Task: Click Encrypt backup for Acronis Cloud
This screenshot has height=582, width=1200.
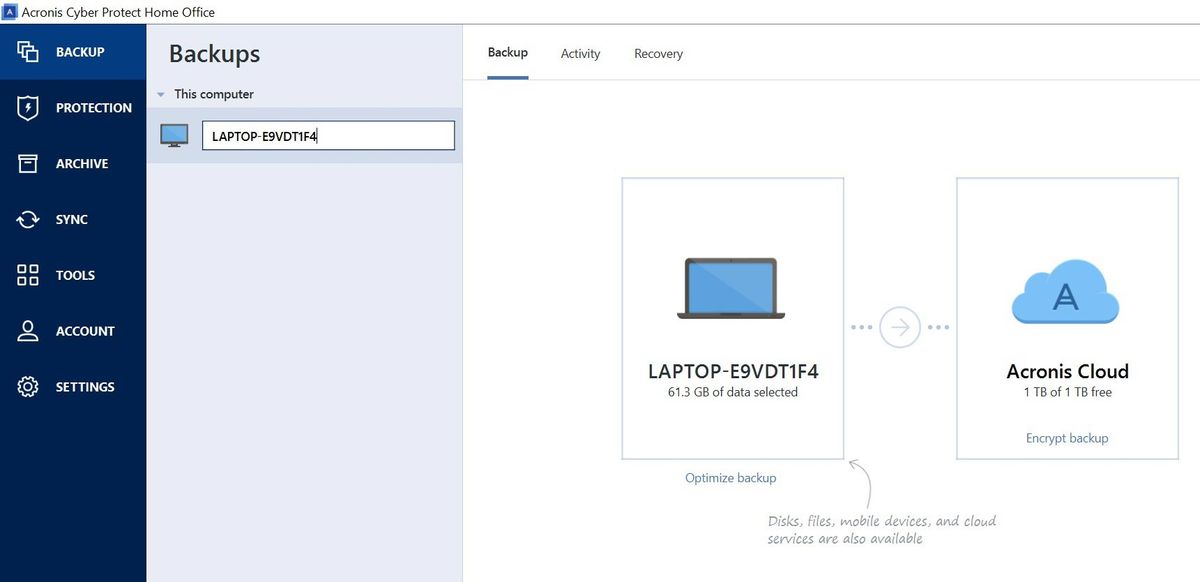Action: (x=1067, y=437)
